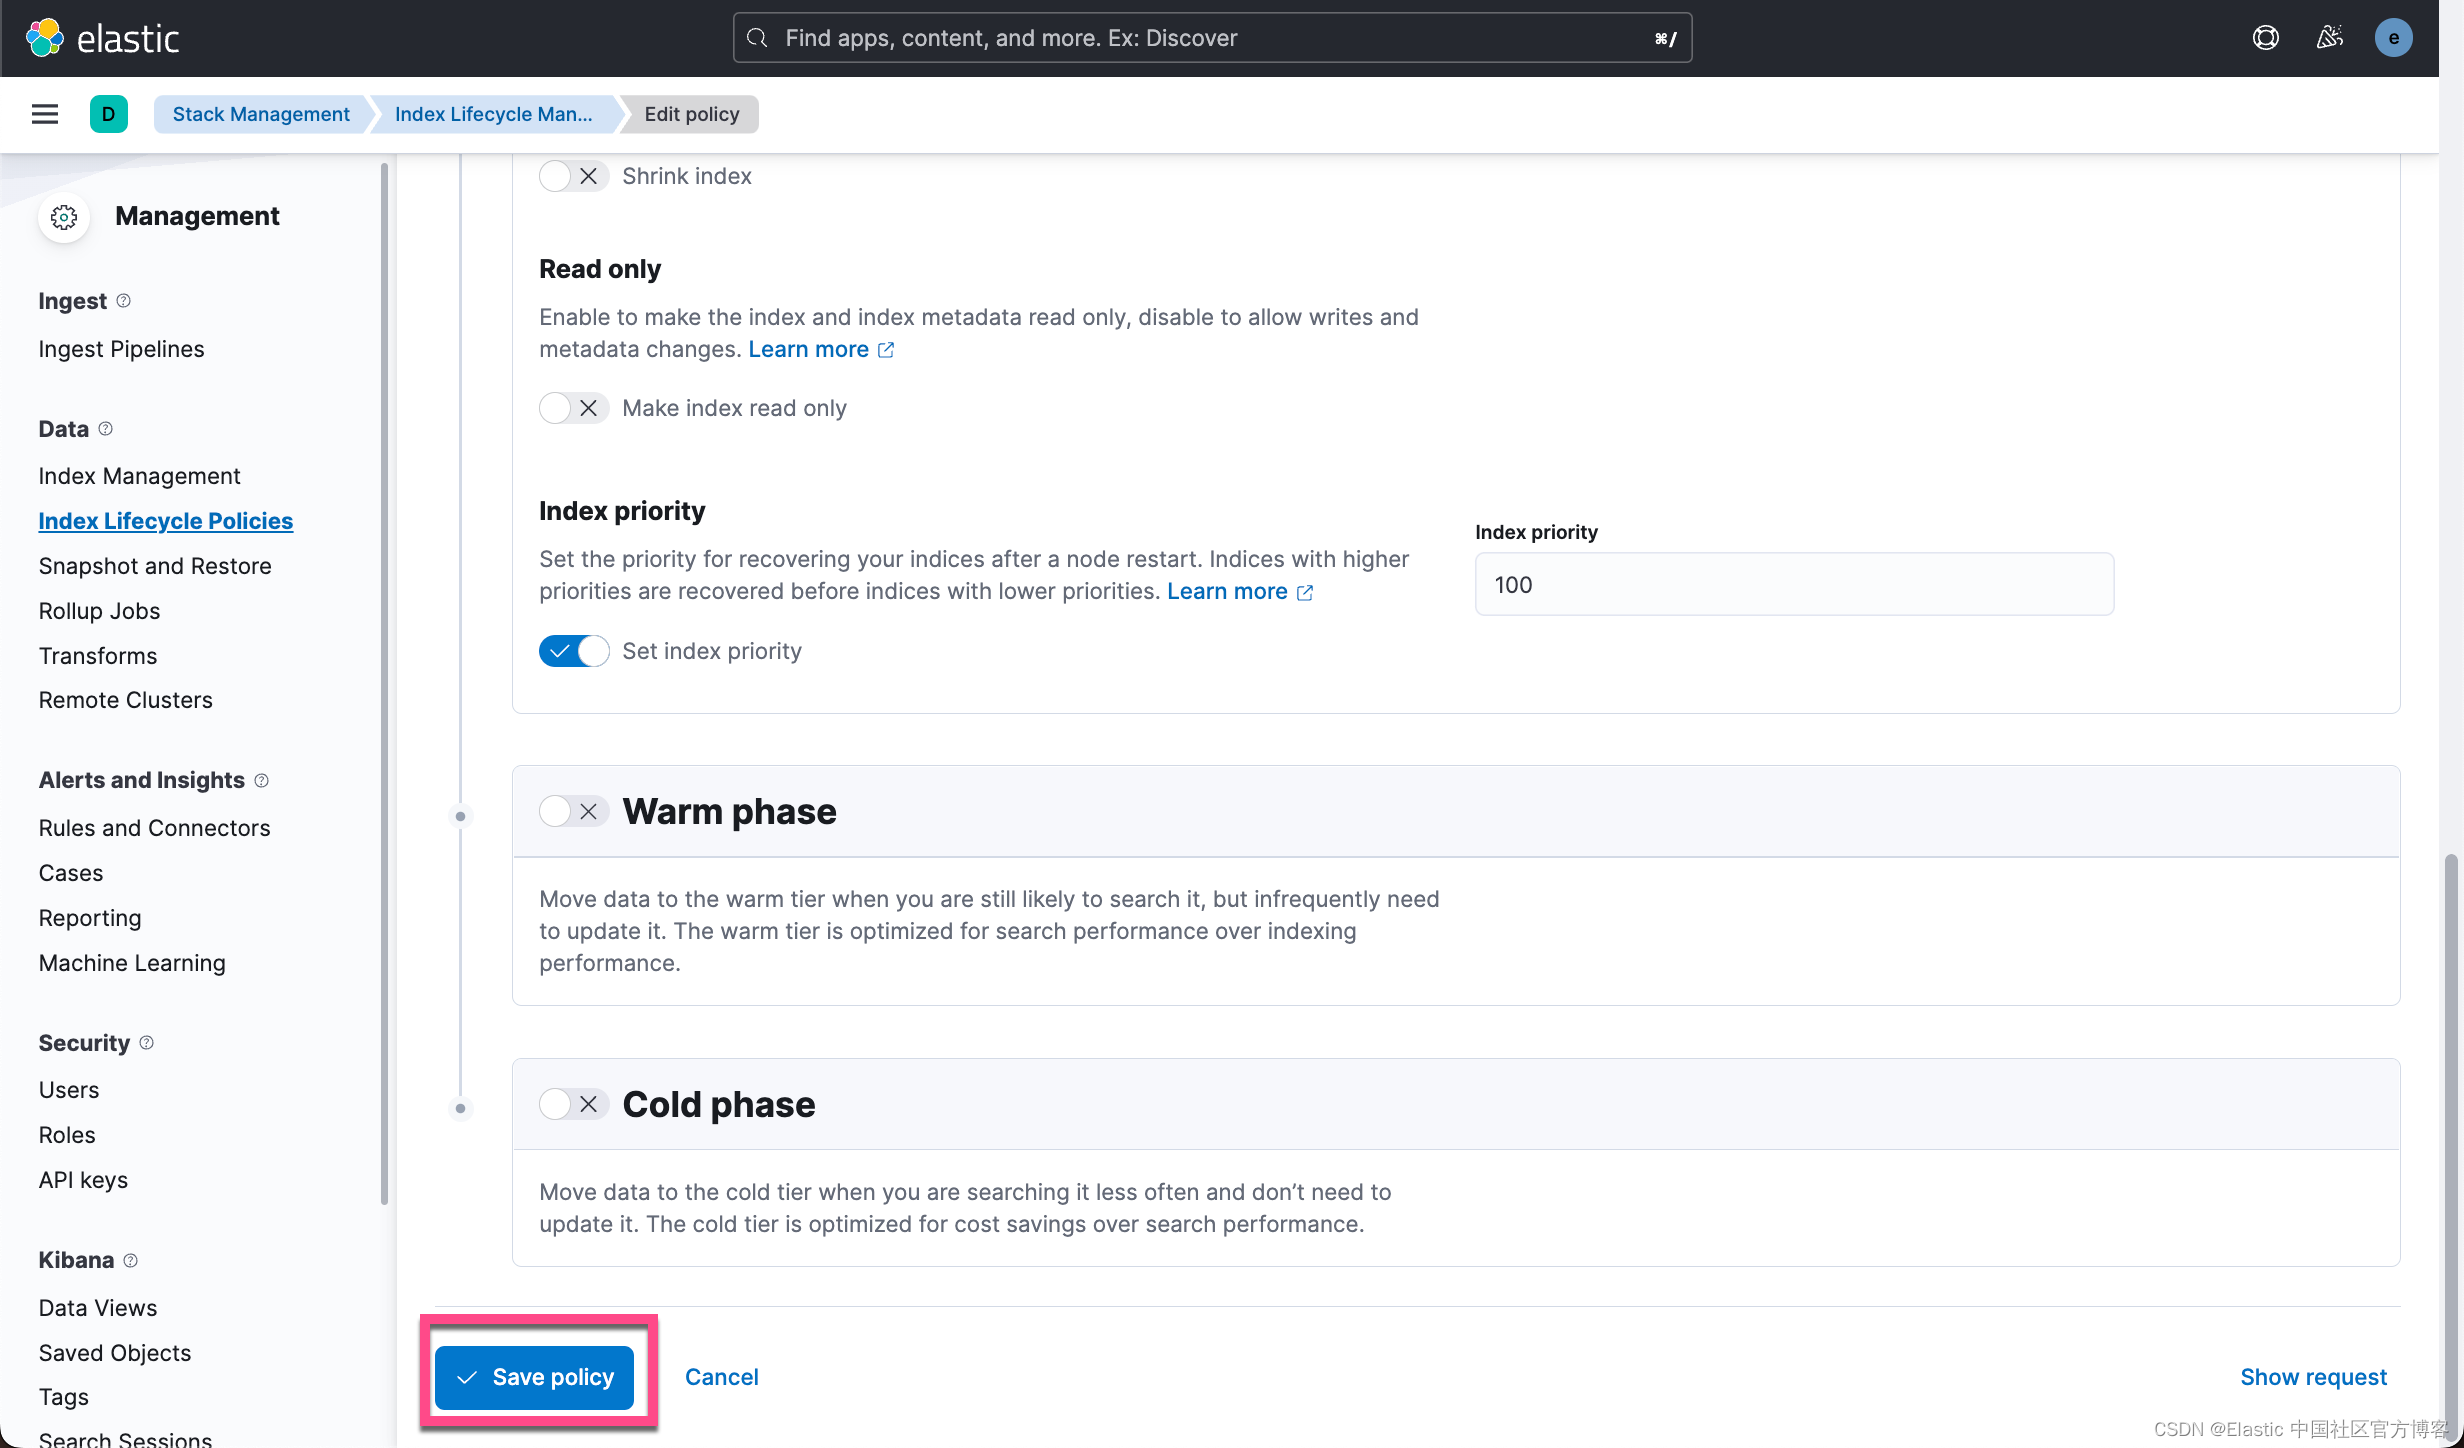Image resolution: width=2464 pixels, height=1448 pixels.
Task: Open the hamburger navigation menu
Action: [x=44, y=114]
